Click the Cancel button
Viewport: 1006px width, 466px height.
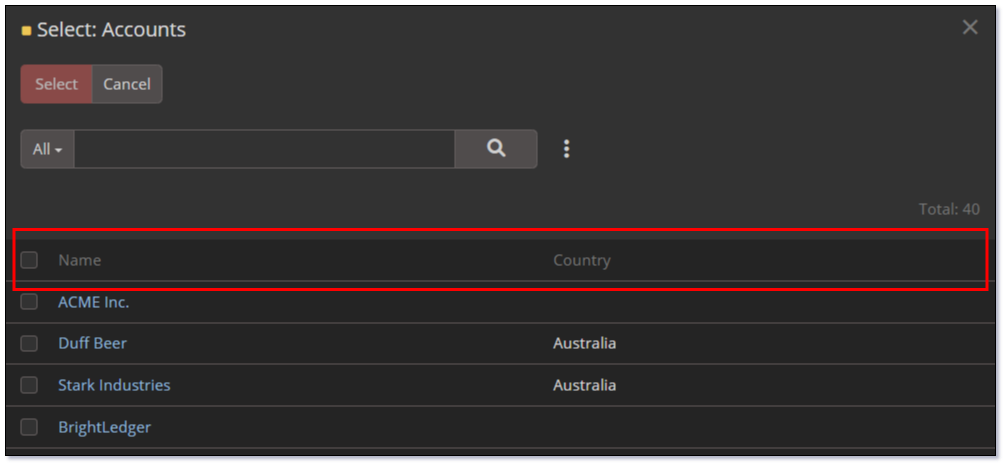pos(127,84)
